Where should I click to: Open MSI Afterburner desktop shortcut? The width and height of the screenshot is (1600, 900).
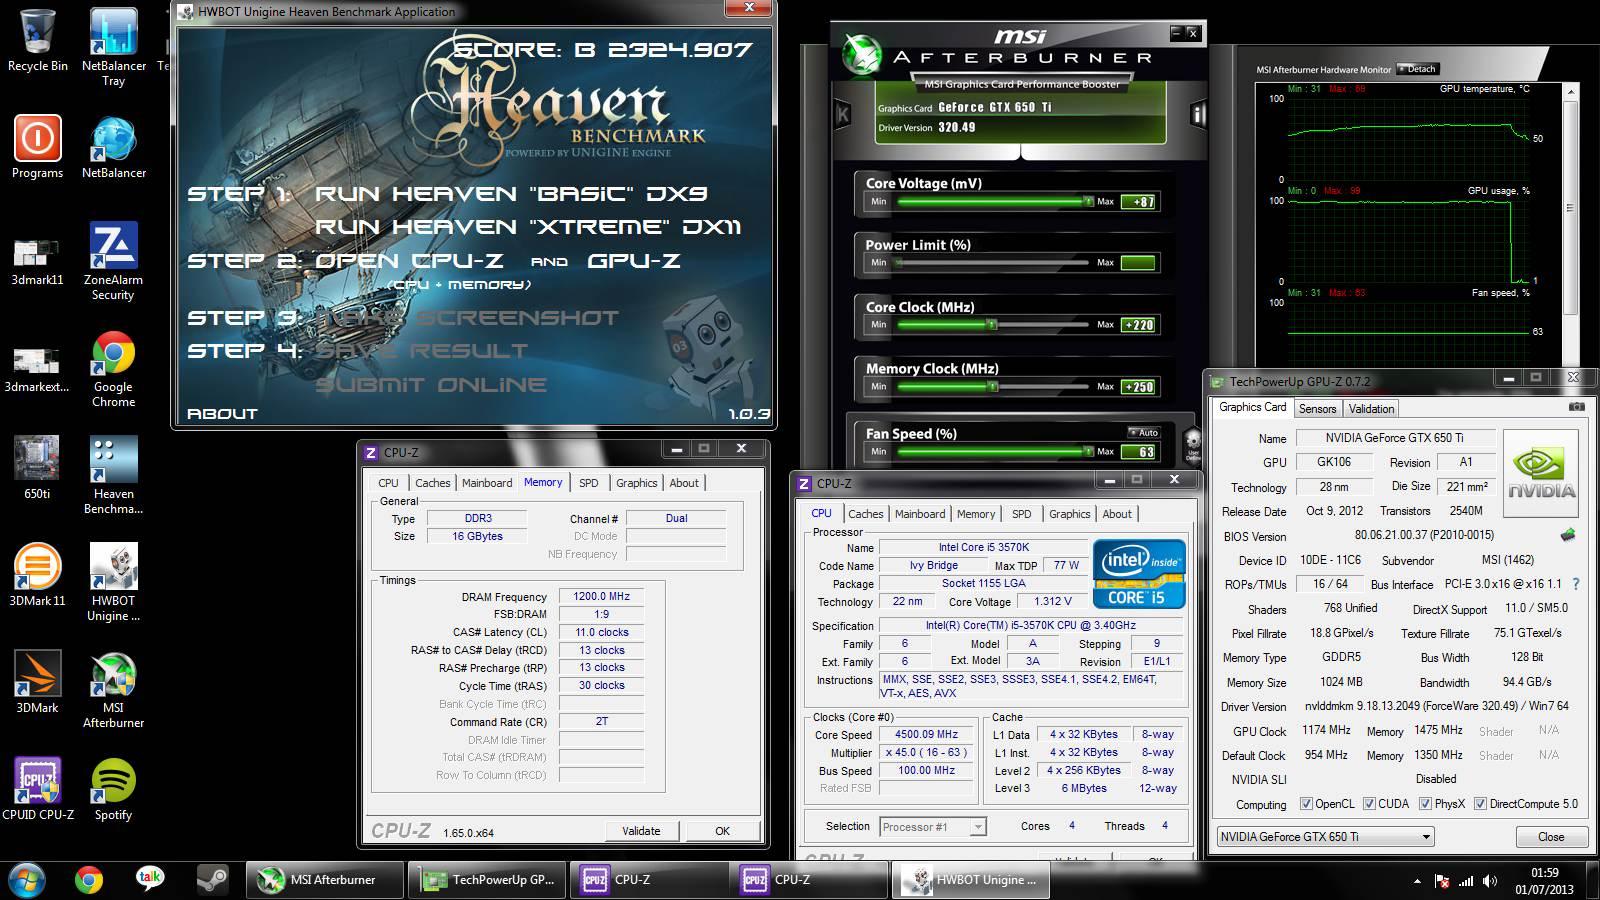113,690
